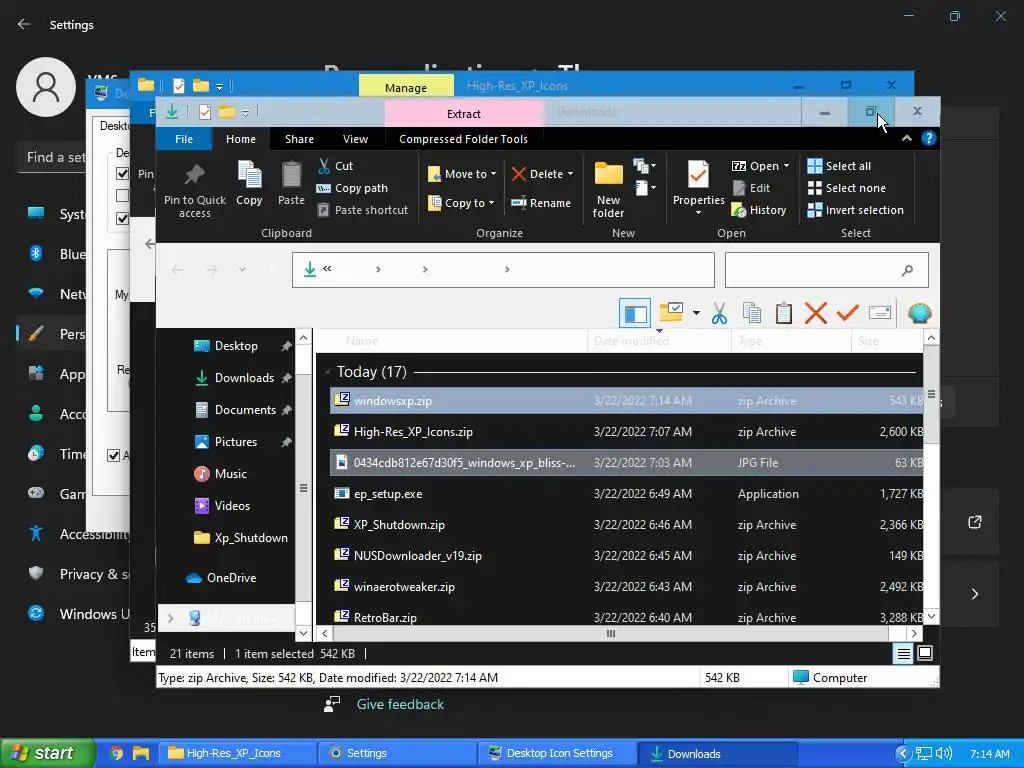Image resolution: width=1024 pixels, height=768 pixels.
Task: Open the blue Help question-mark icon
Action: [x=929, y=138]
